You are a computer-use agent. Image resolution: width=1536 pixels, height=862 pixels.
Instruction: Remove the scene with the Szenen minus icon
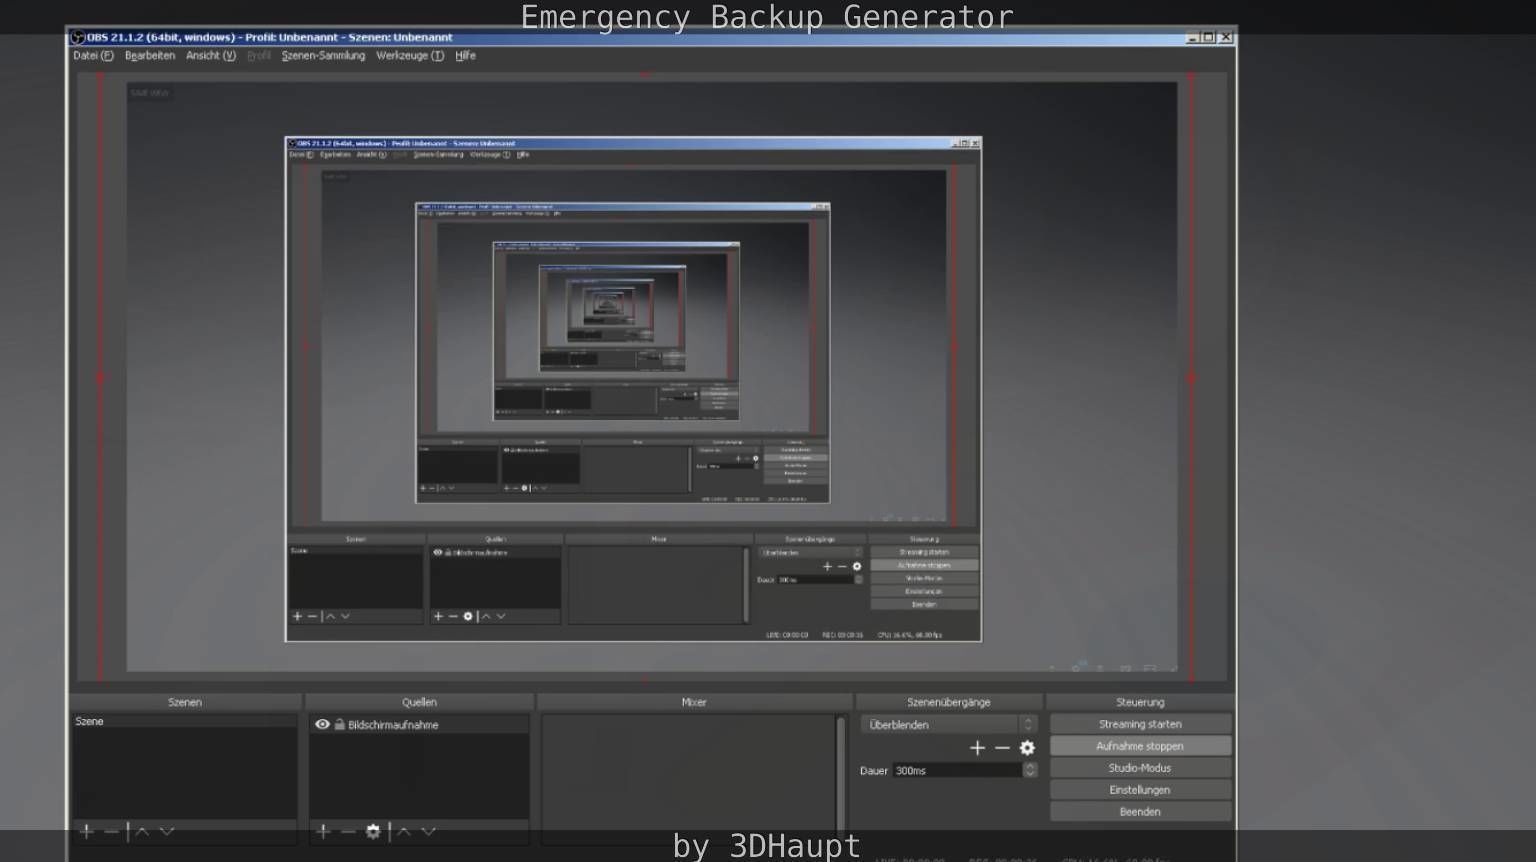(111, 831)
